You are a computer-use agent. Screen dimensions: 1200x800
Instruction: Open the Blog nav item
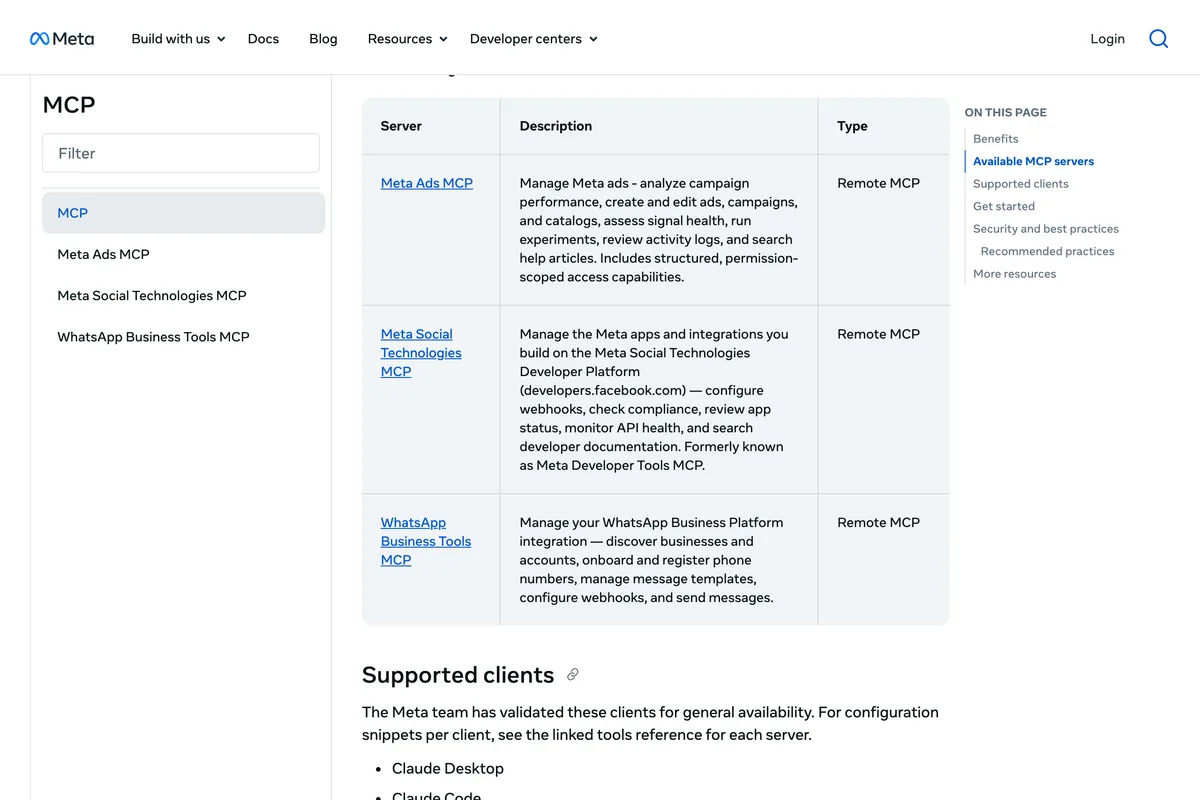click(323, 39)
